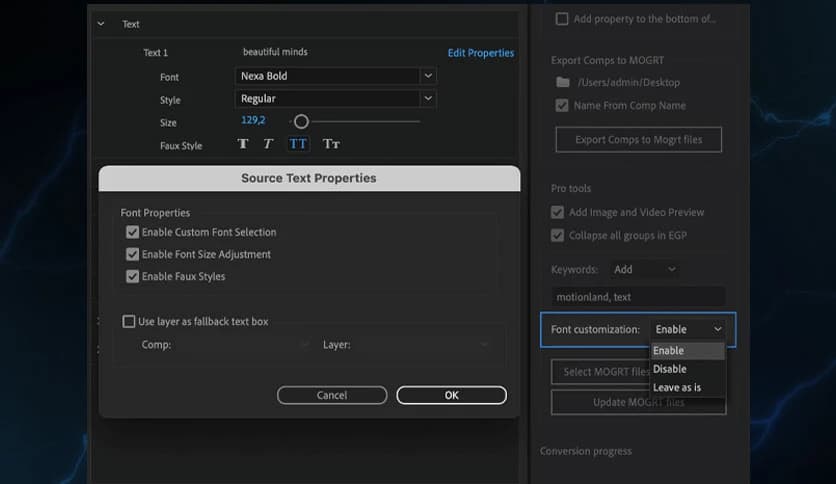Toggle the faux bold style icon
836x484 pixels.
pos(243,144)
